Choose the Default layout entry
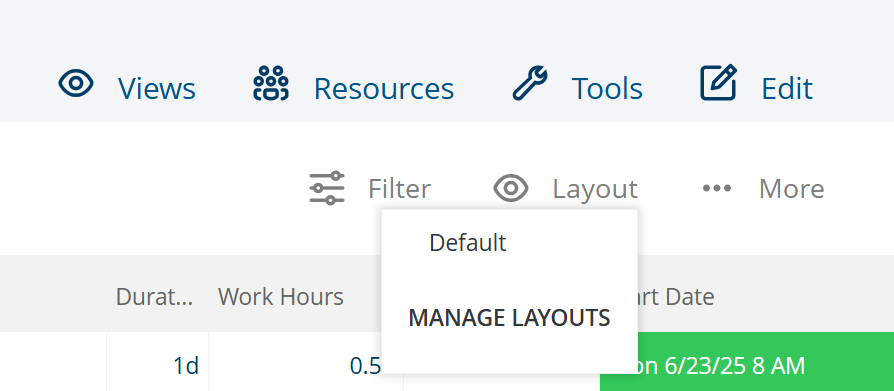This screenshot has width=894, height=391. pyautogui.click(x=509, y=243)
